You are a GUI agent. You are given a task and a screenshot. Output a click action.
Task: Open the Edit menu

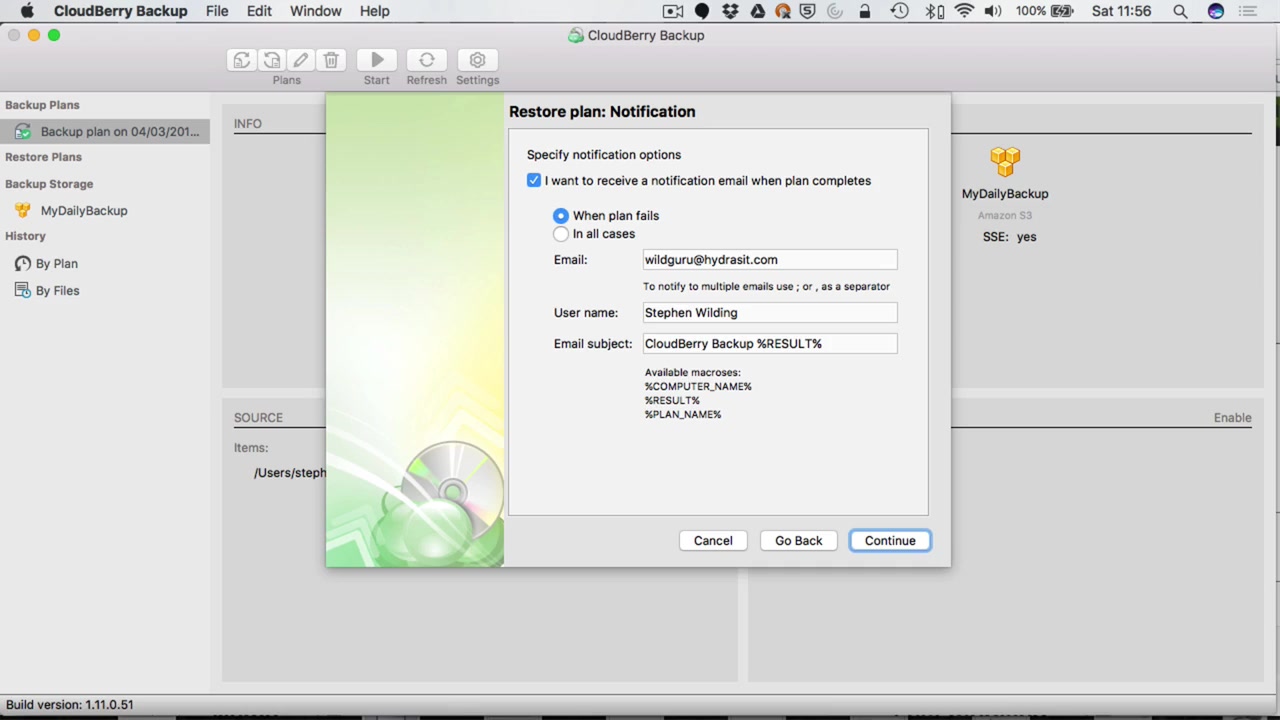tap(259, 11)
